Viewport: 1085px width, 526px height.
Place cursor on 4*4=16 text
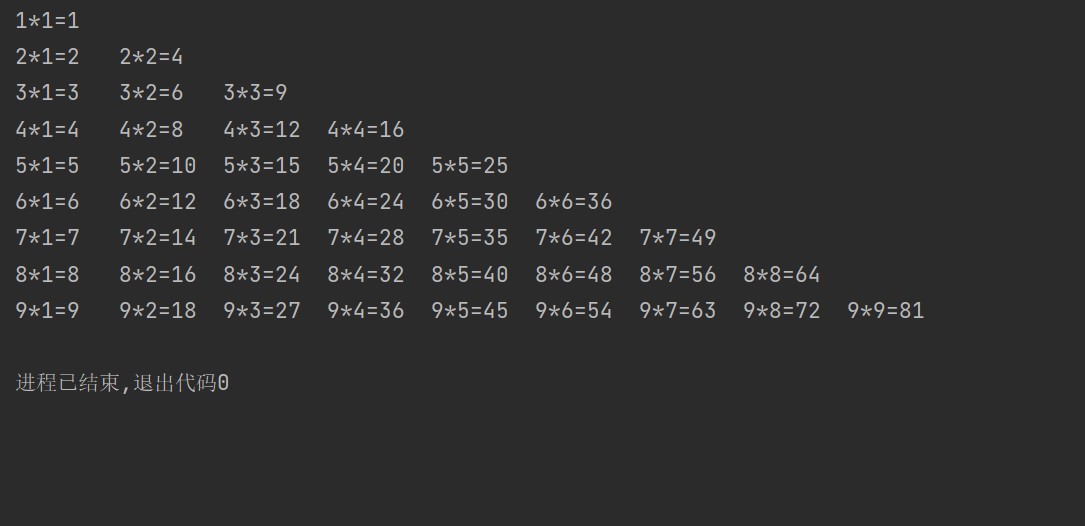(x=365, y=130)
